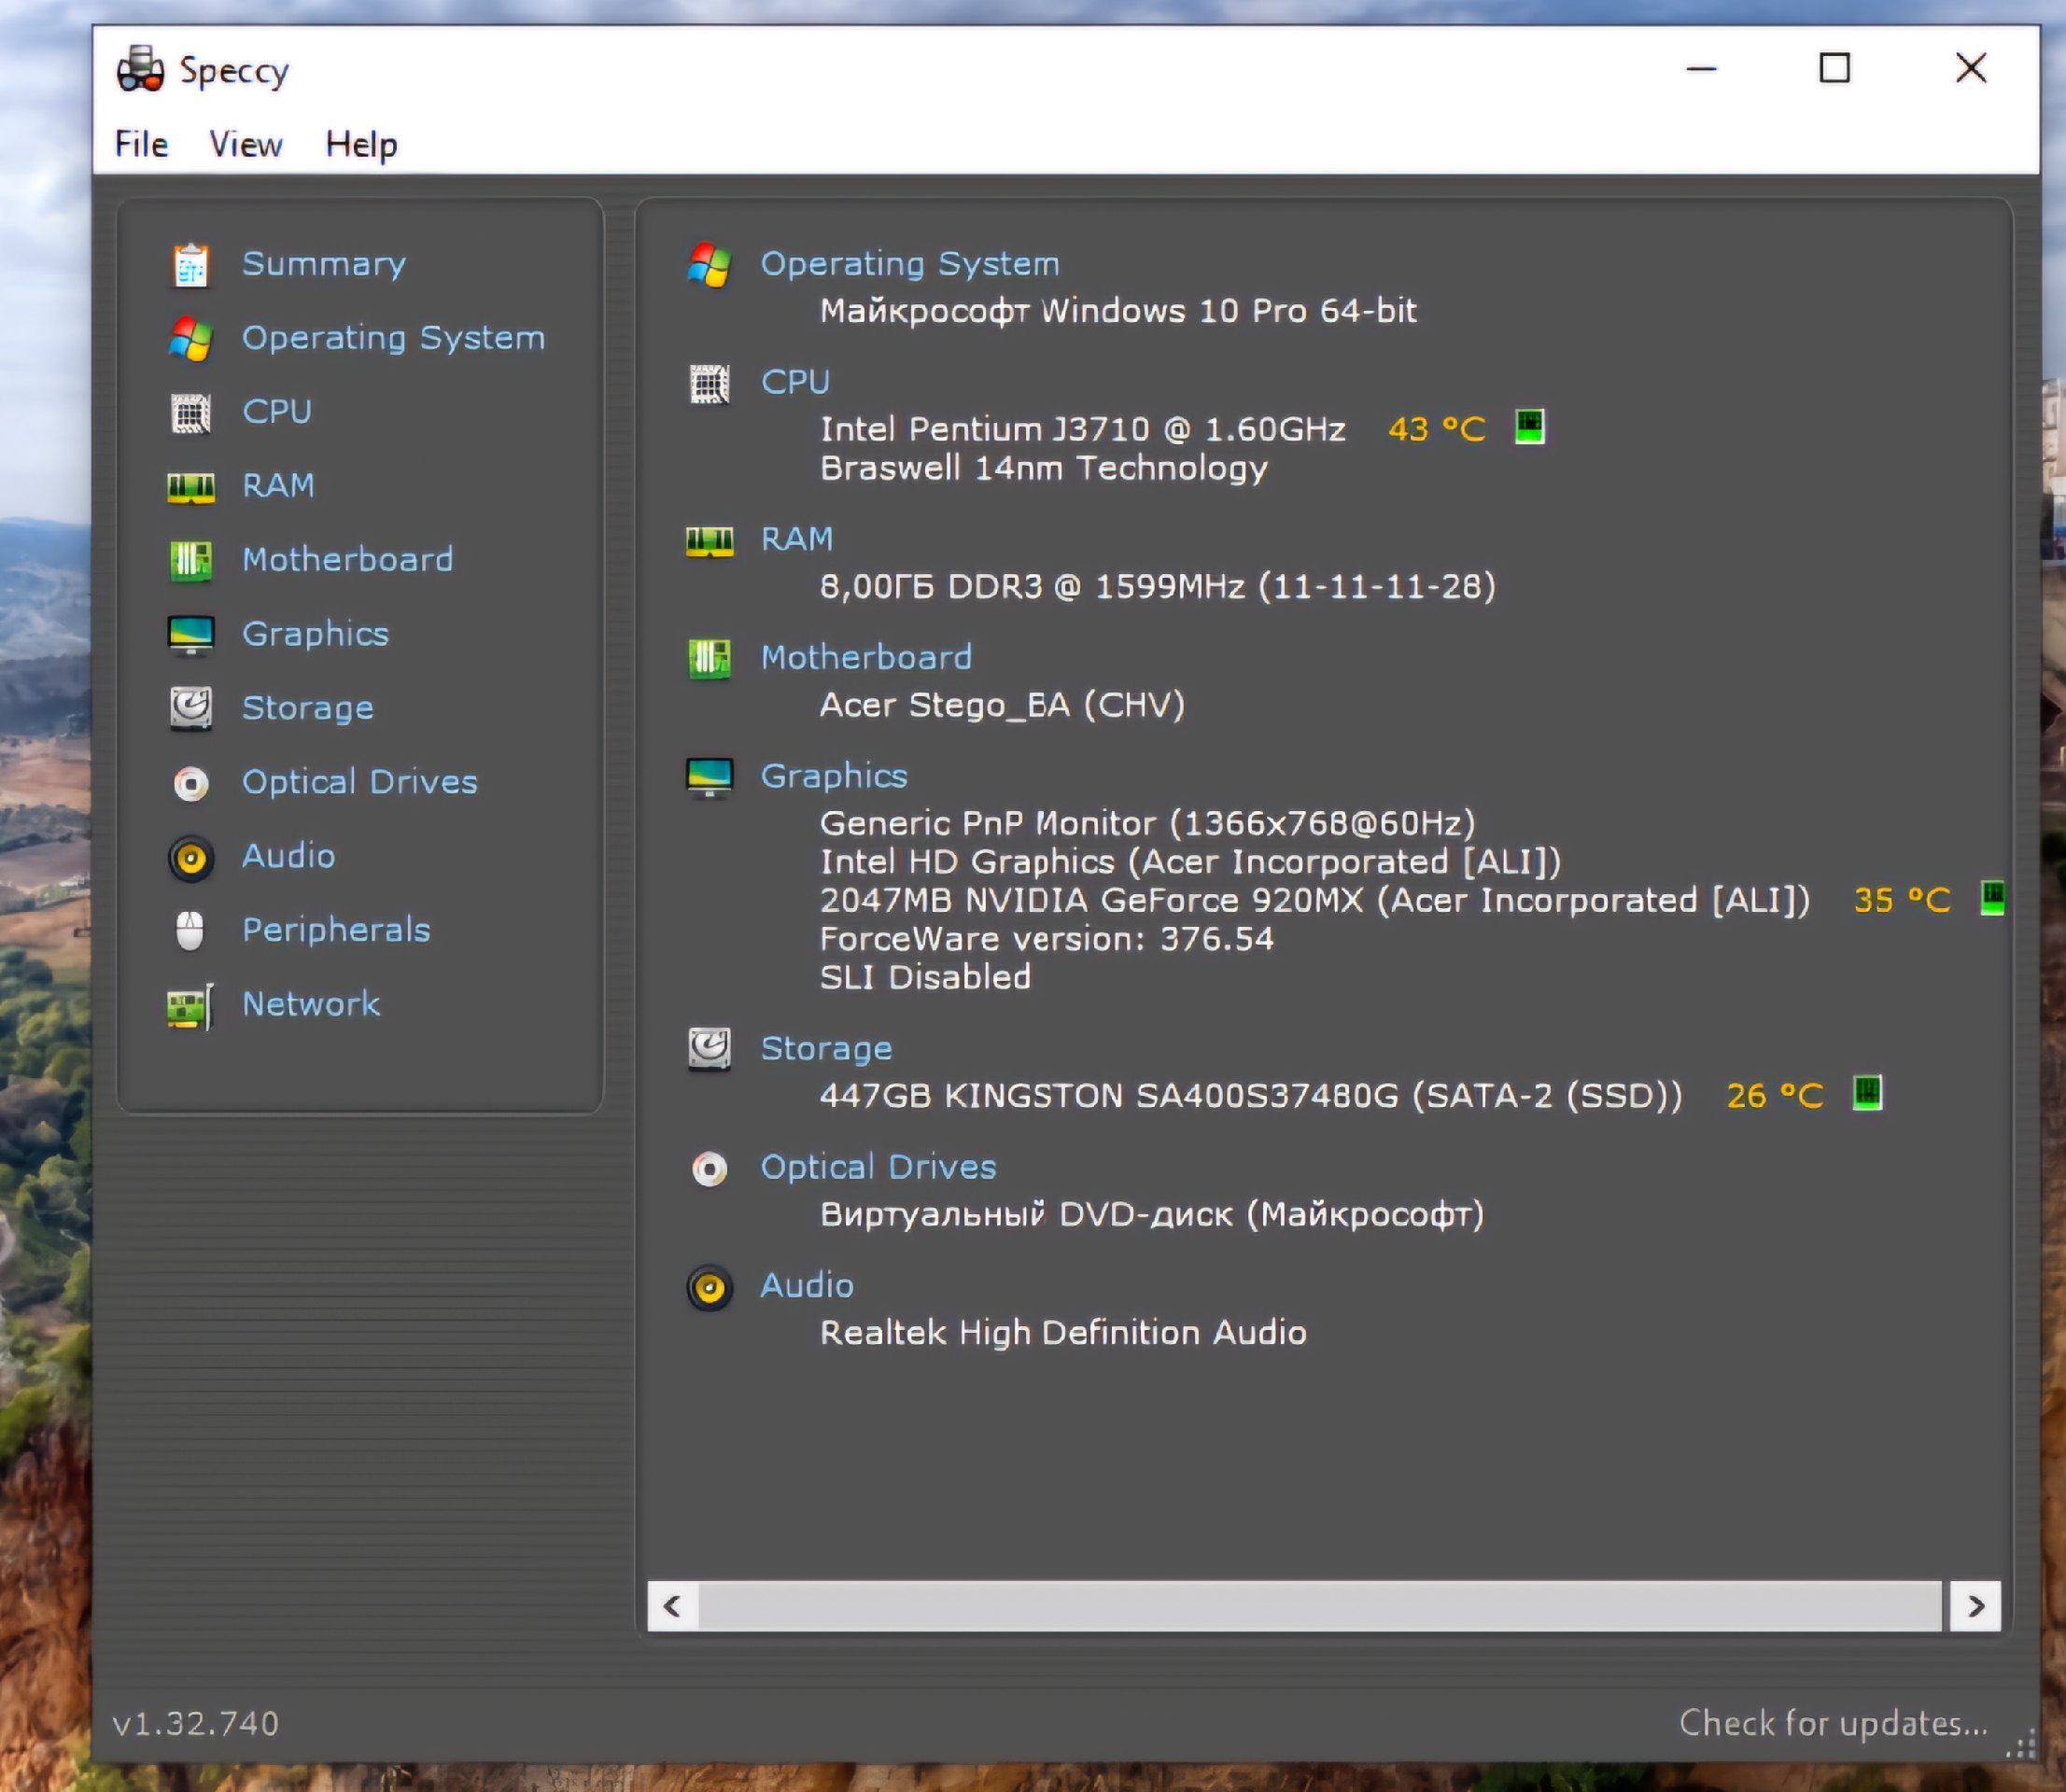Click Acer Stego_BA (CHV) text
Image resolution: width=2066 pixels, height=1792 pixels.
(x=1002, y=705)
